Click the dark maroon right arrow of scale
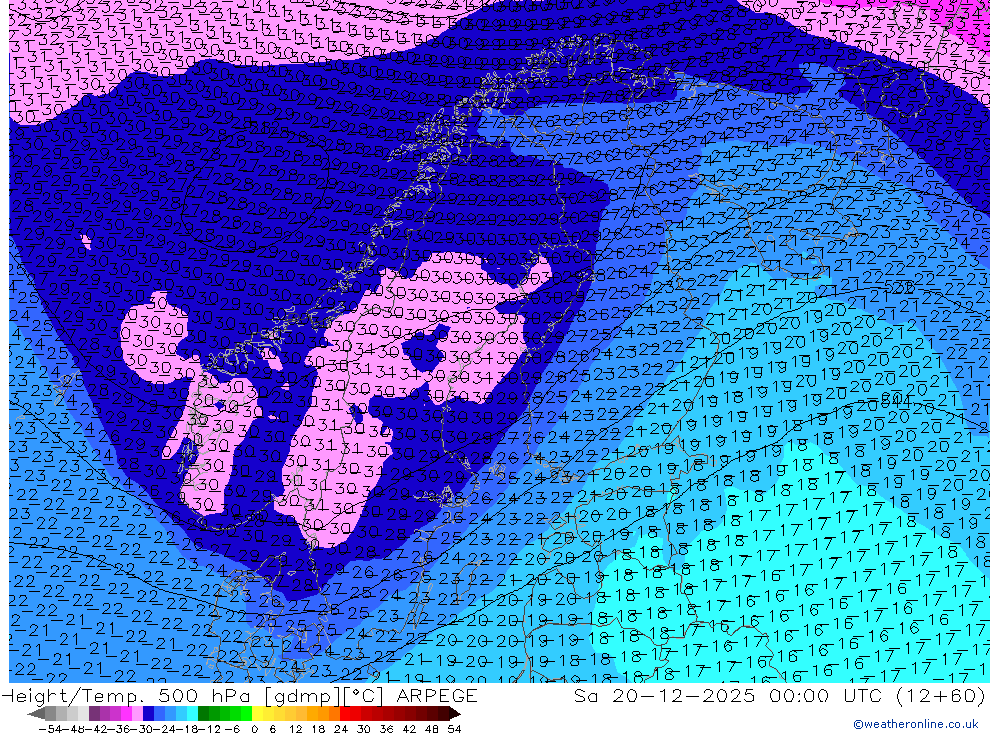Screen dimensions: 1000x733 coord(455,714)
